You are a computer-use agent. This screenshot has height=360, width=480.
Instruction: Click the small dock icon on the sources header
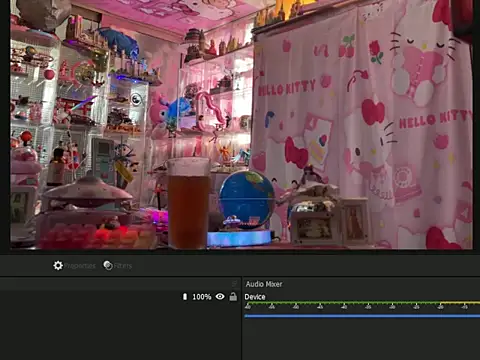(x=235, y=284)
